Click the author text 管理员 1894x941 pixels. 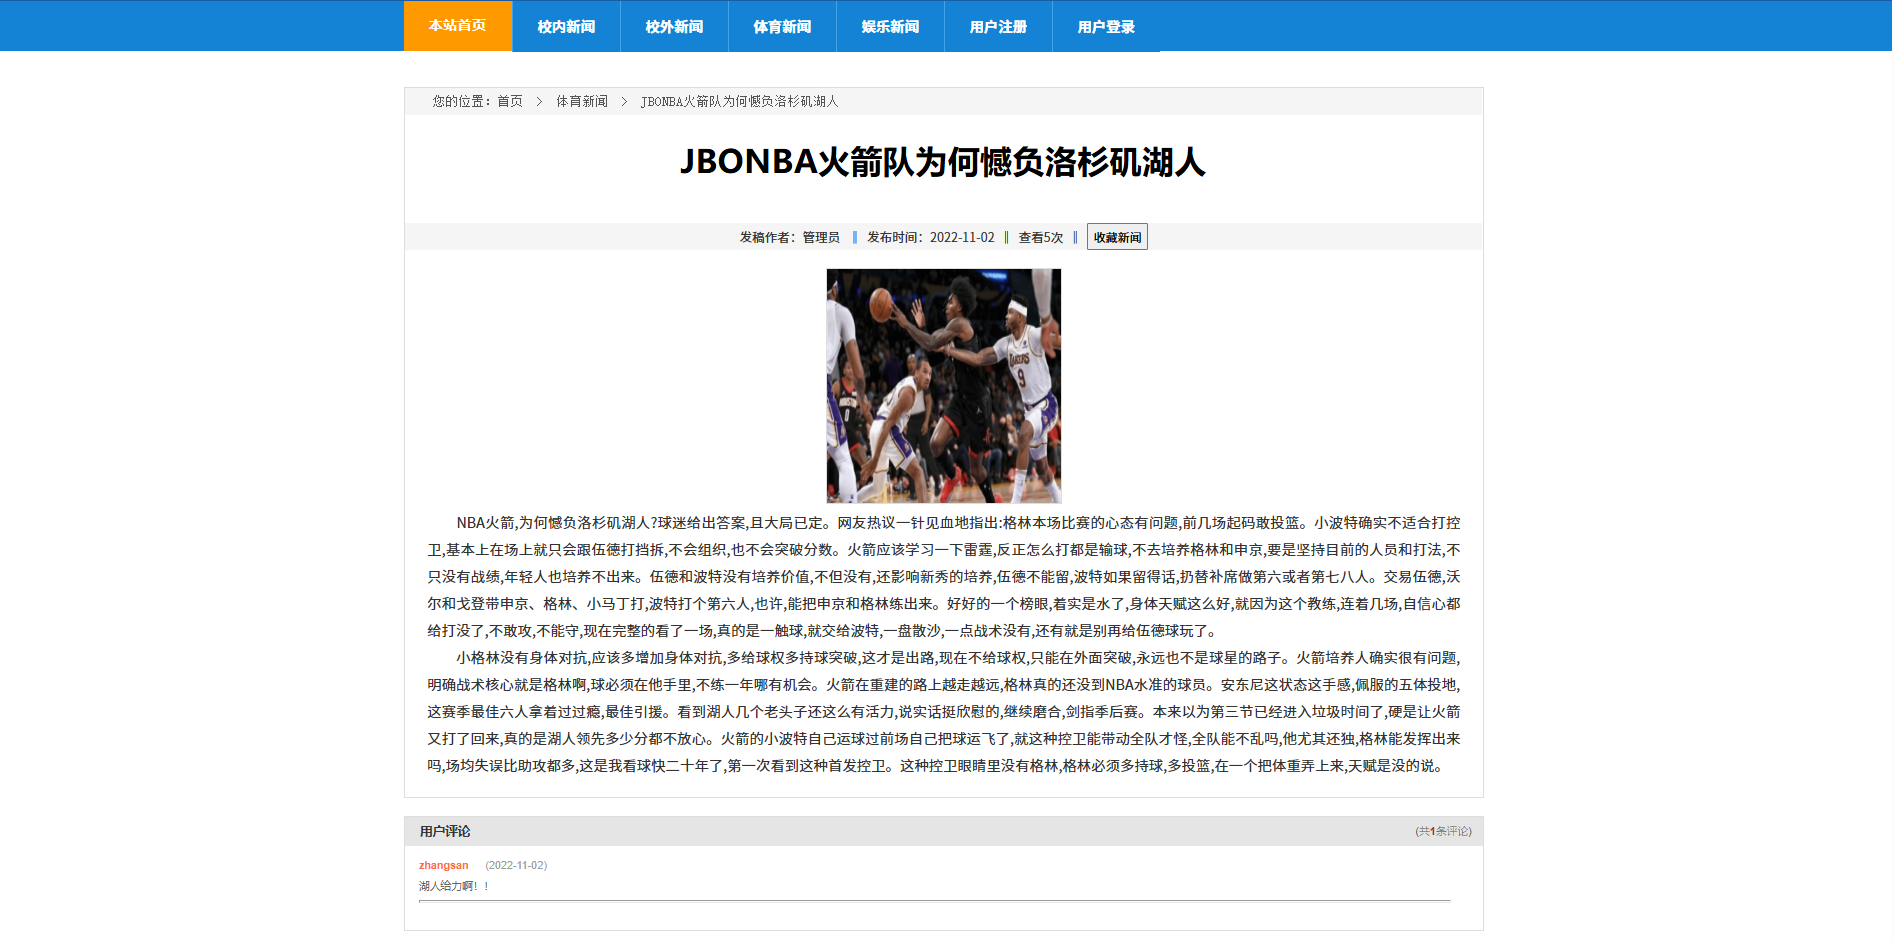point(821,237)
